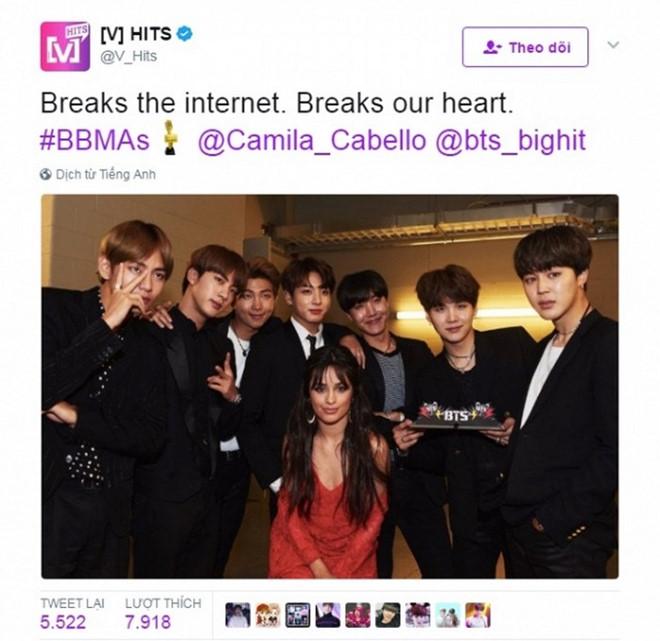Click the [V] HITS display name
Image resolution: width=660 pixels, height=641 pixels.
136,35
